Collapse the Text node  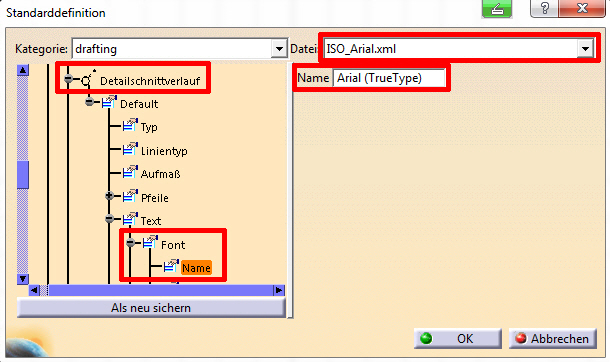pyautogui.click(x=109, y=219)
